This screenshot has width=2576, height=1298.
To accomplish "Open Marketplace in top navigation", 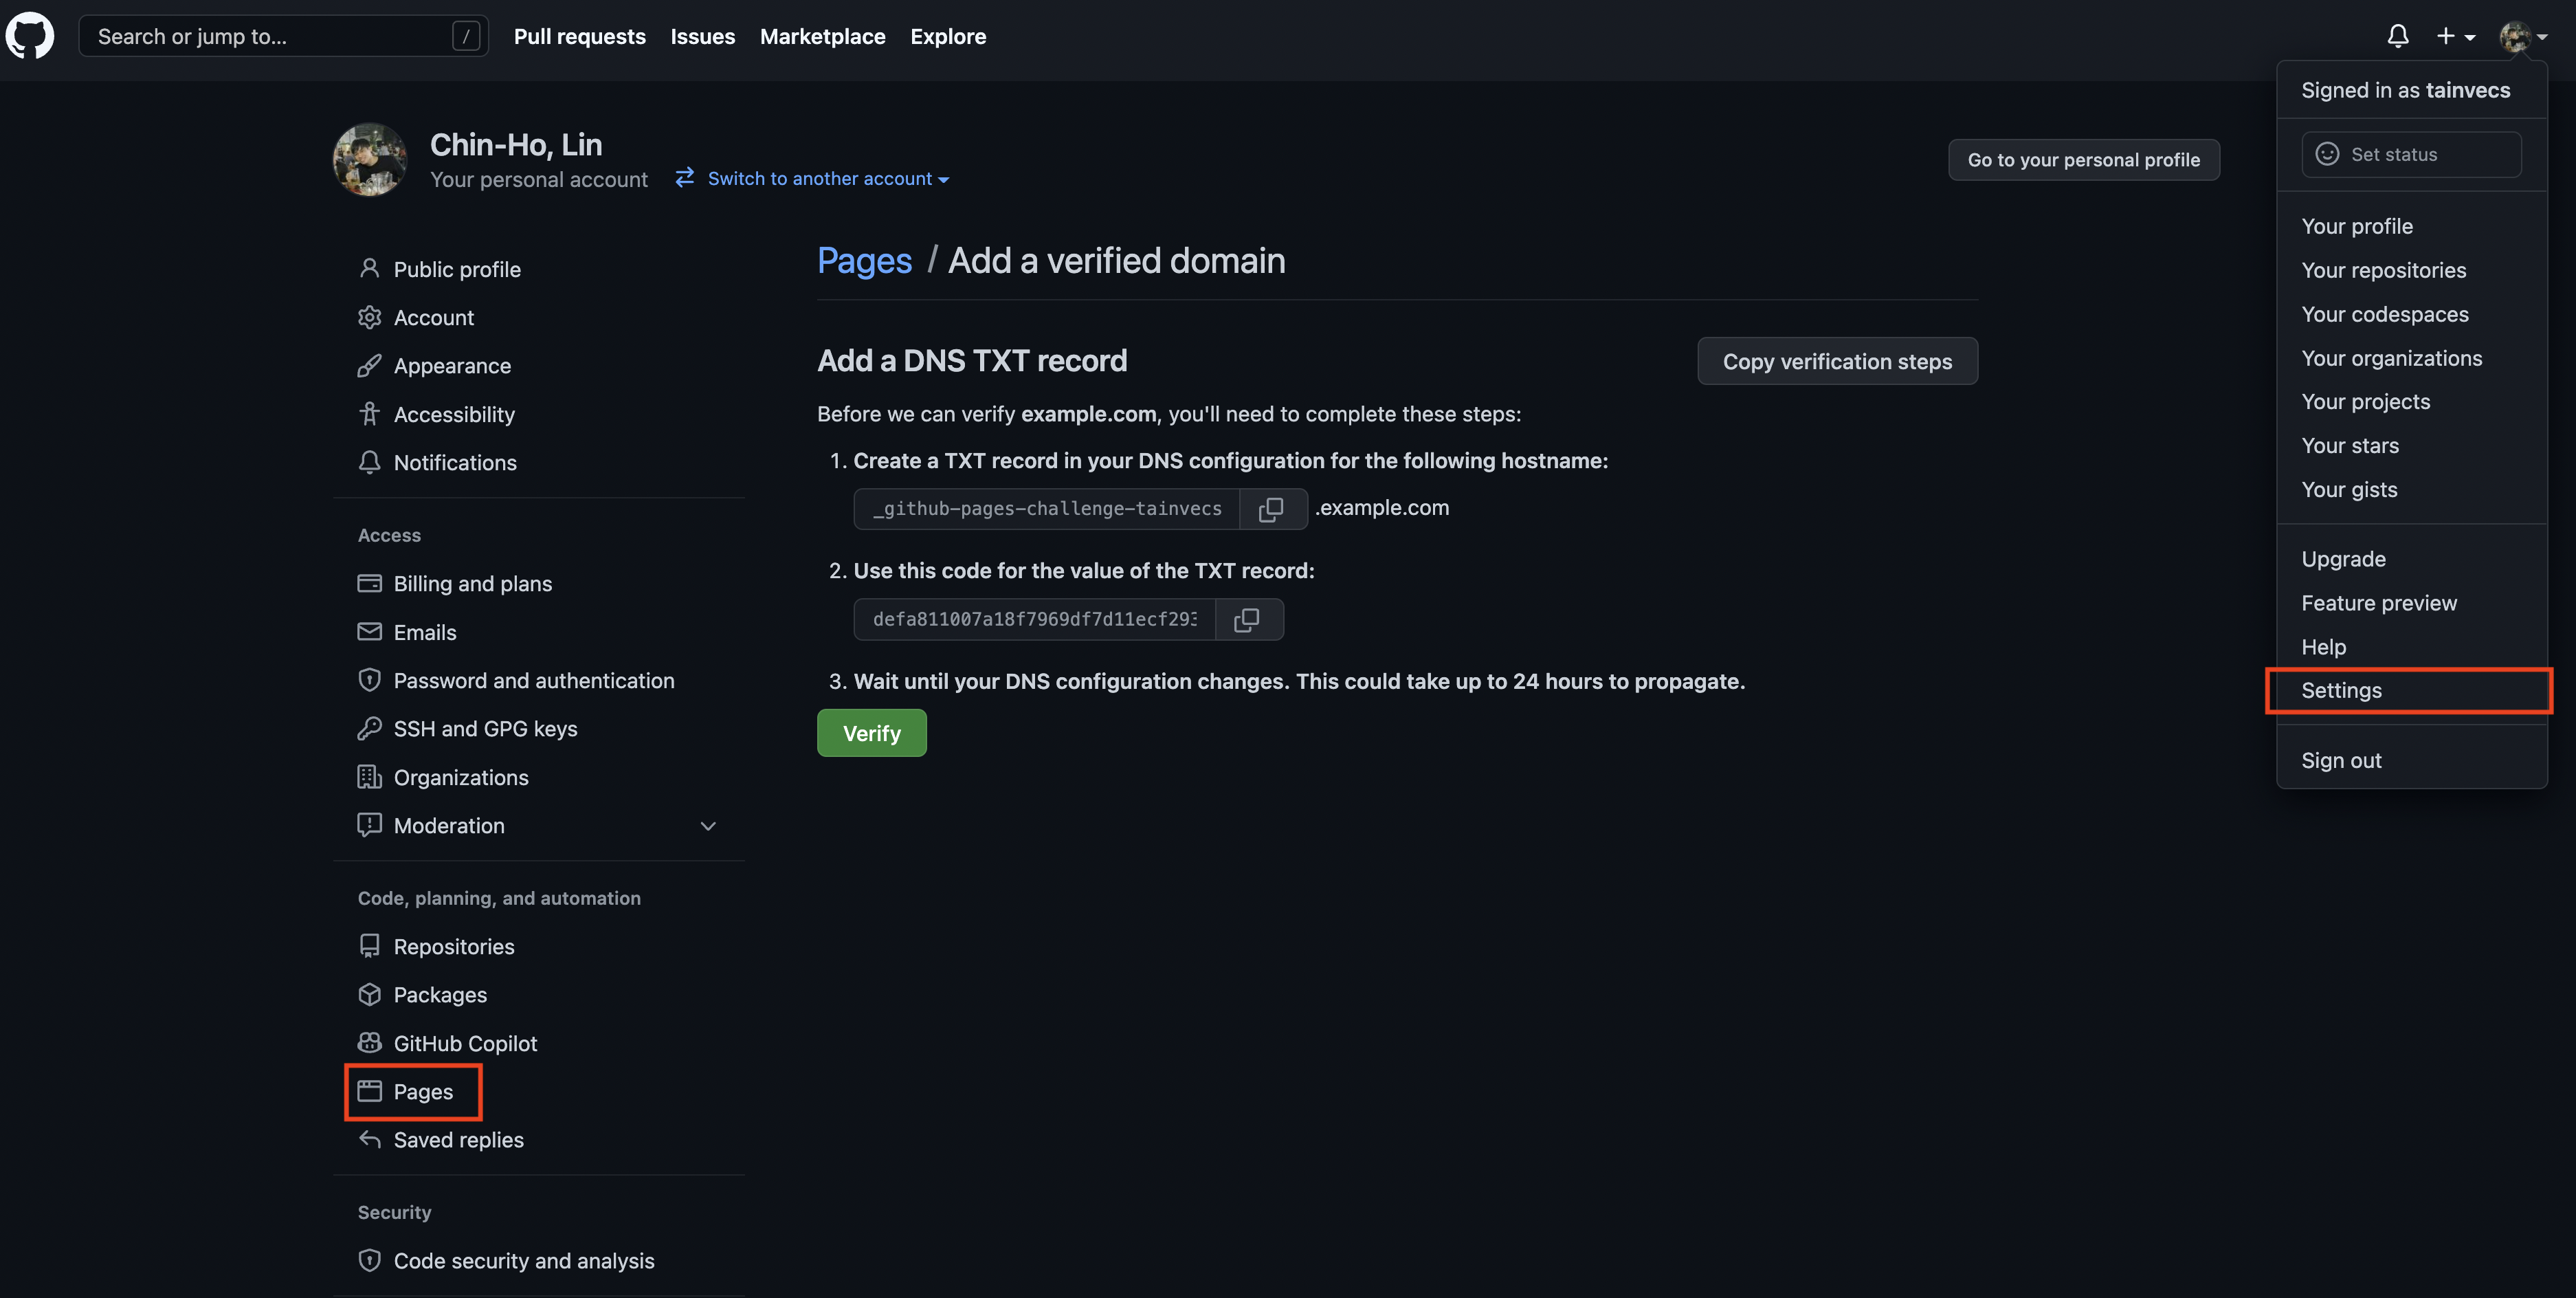I will click(822, 36).
